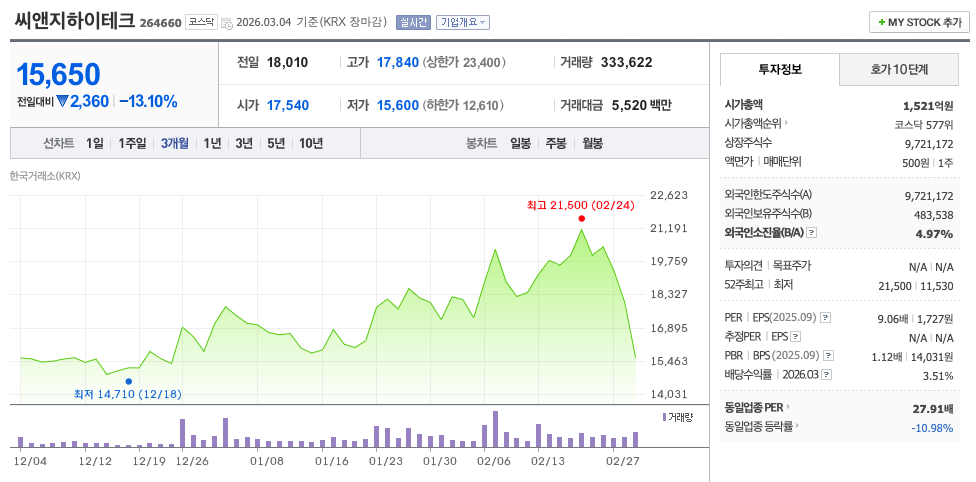Click the 목표주가 link
The width and height of the screenshot is (976, 482).
click(792, 266)
